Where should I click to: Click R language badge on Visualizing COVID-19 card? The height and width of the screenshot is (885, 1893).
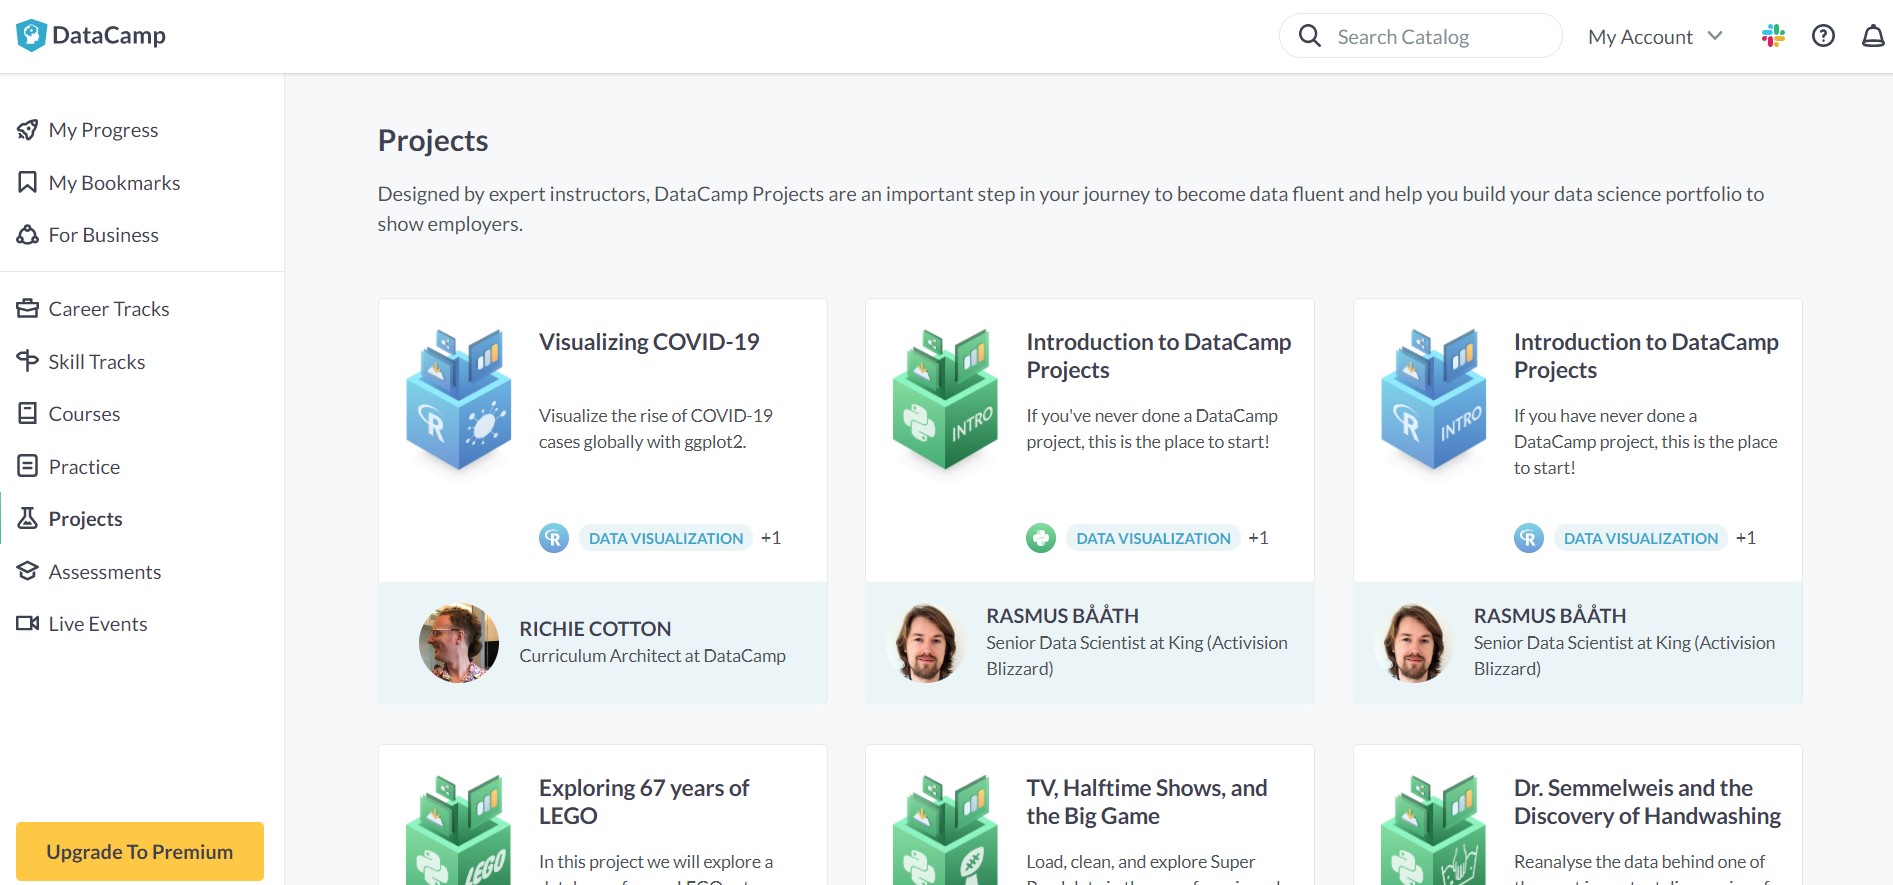554,538
